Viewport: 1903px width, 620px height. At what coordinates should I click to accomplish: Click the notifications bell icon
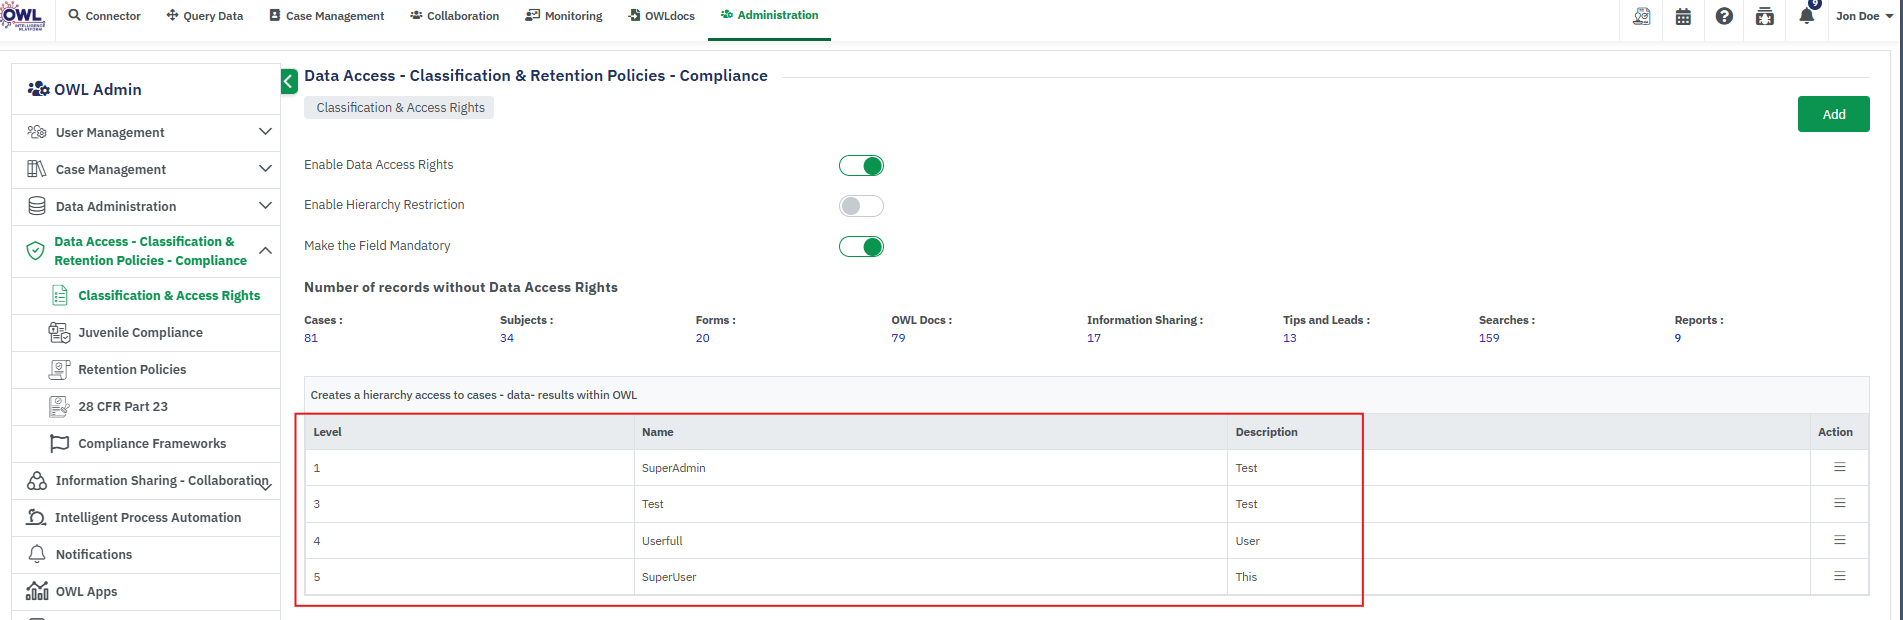tap(1806, 17)
